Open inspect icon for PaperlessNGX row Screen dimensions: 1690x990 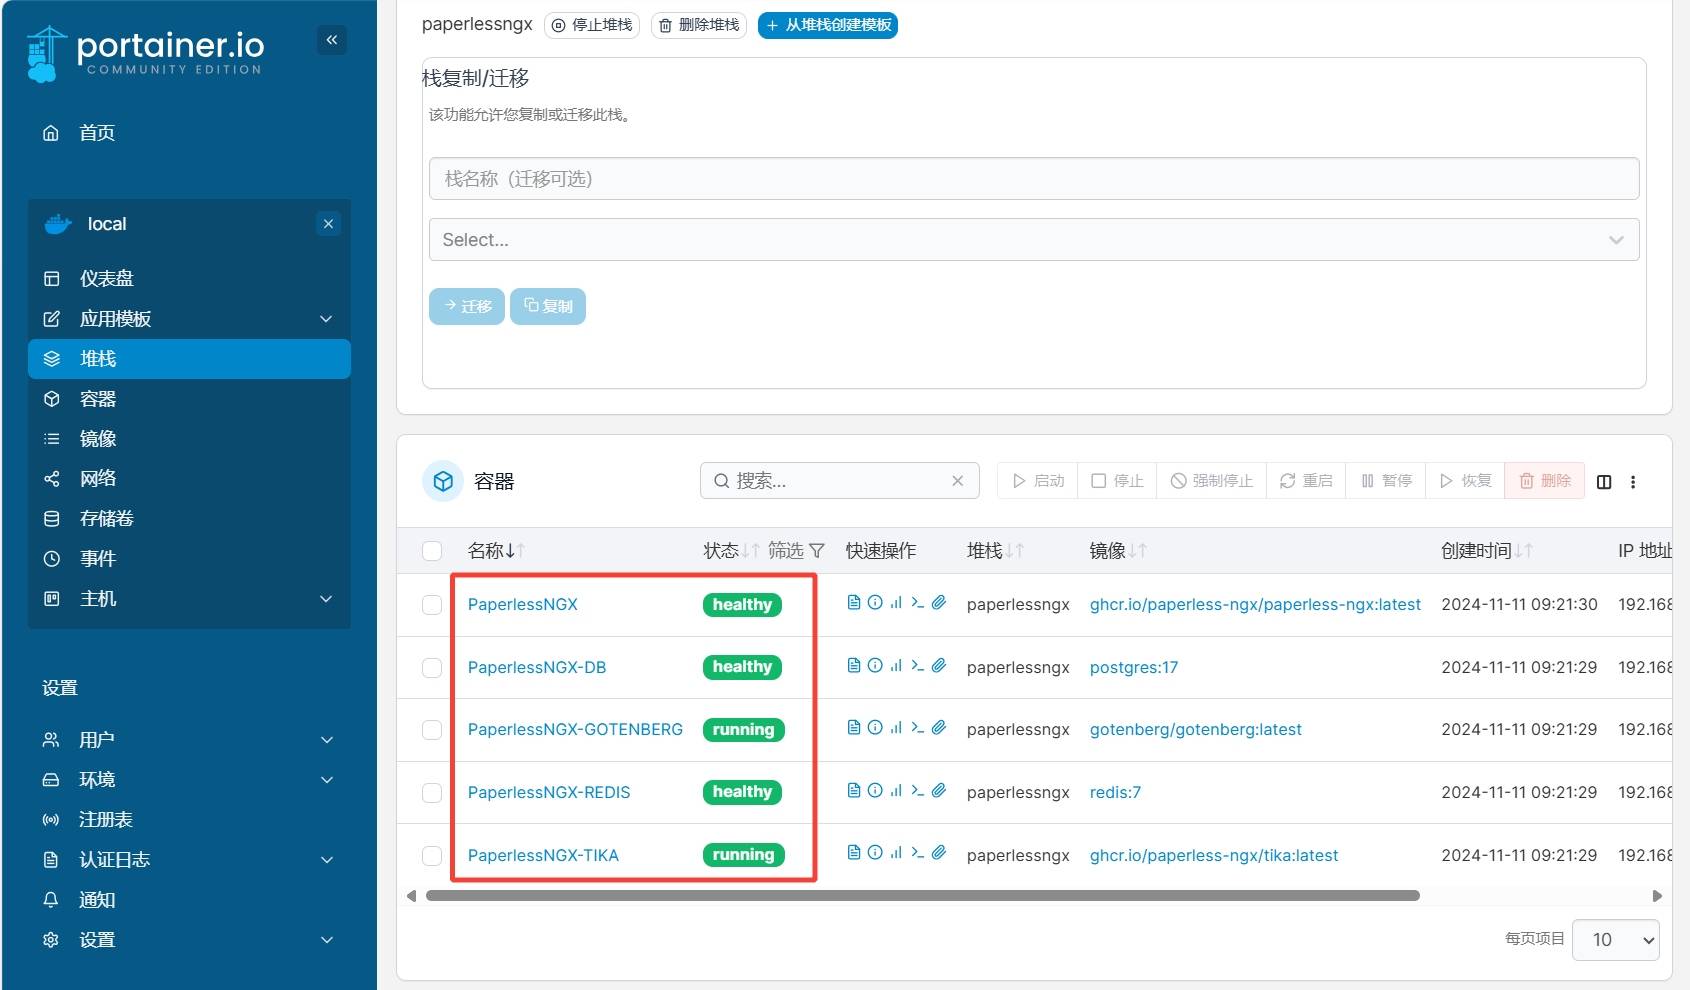(x=875, y=603)
